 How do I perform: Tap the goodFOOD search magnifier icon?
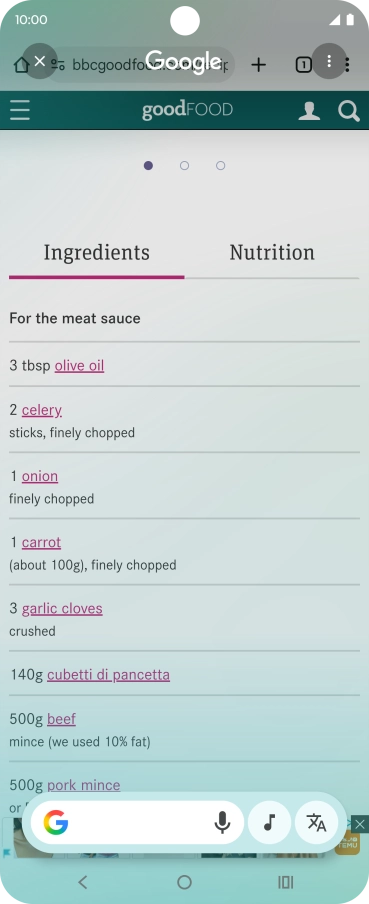pyautogui.click(x=349, y=111)
